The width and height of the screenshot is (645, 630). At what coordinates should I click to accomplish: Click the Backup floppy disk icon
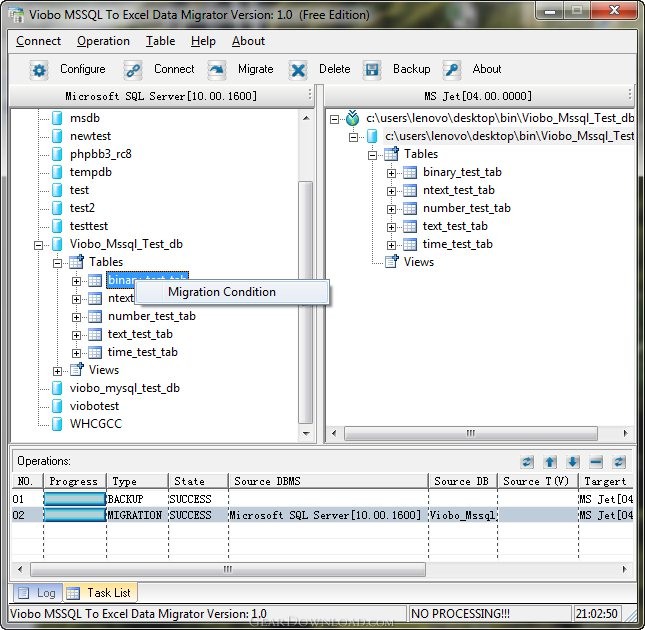372,70
